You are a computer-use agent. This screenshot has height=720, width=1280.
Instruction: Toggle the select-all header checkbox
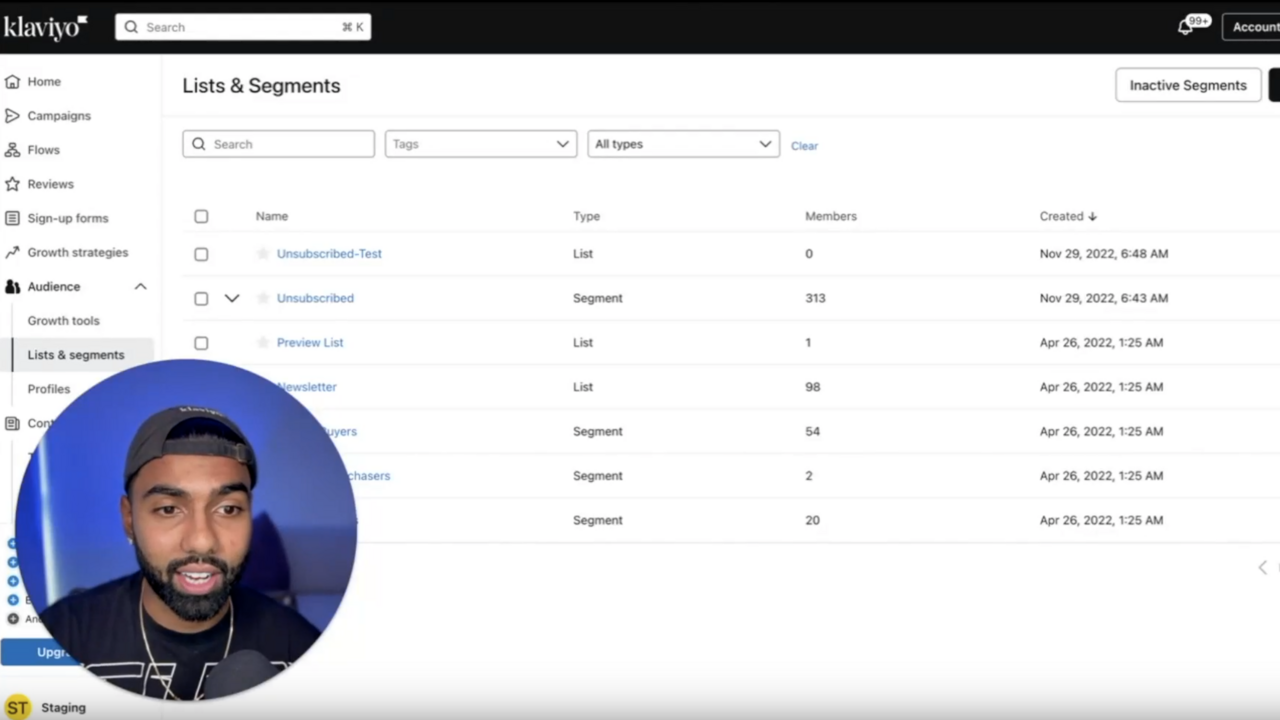tap(201, 216)
